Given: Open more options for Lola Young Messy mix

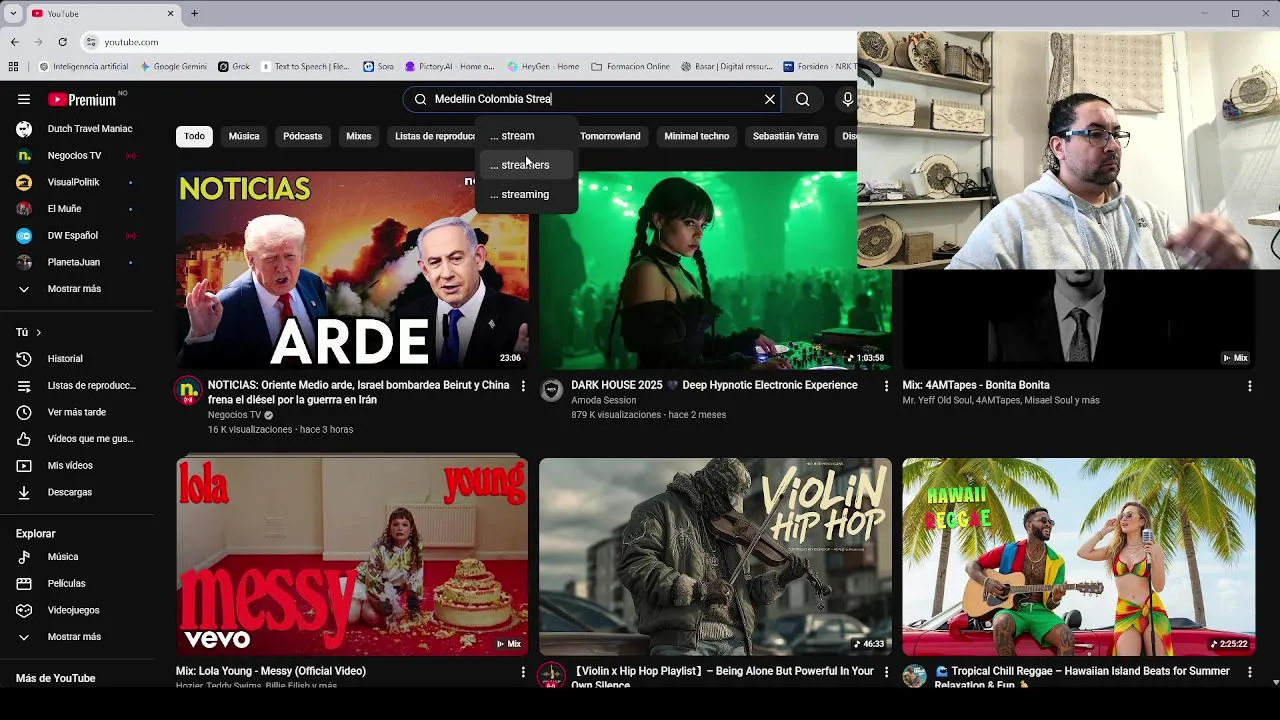Looking at the screenshot, I should point(523,672).
